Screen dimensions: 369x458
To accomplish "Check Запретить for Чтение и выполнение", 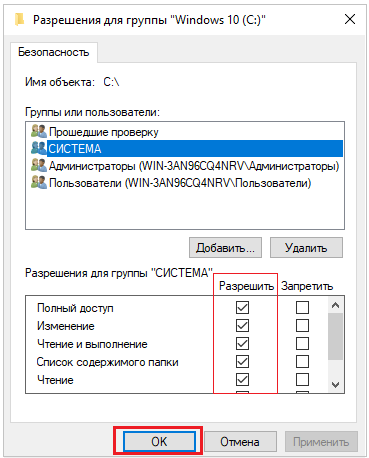I will [x=302, y=343].
